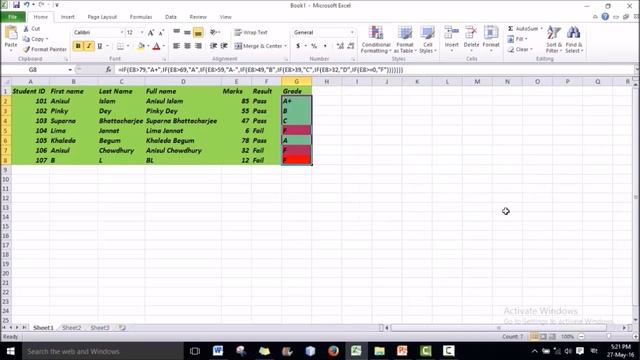This screenshot has height=360, width=640.
Task: Click the Undo arrow in Quick Access Toolbar
Action: pyautogui.click(x=27, y=5)
